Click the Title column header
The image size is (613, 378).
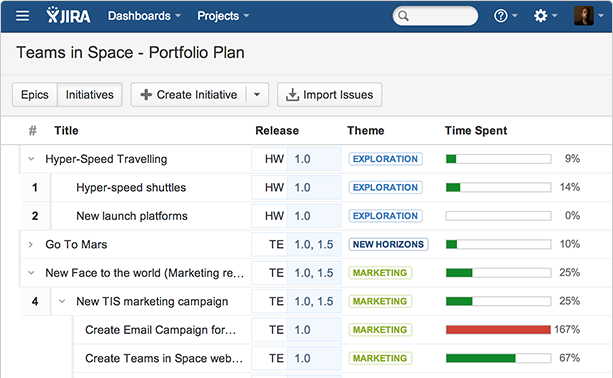click(x=66, y=131)
